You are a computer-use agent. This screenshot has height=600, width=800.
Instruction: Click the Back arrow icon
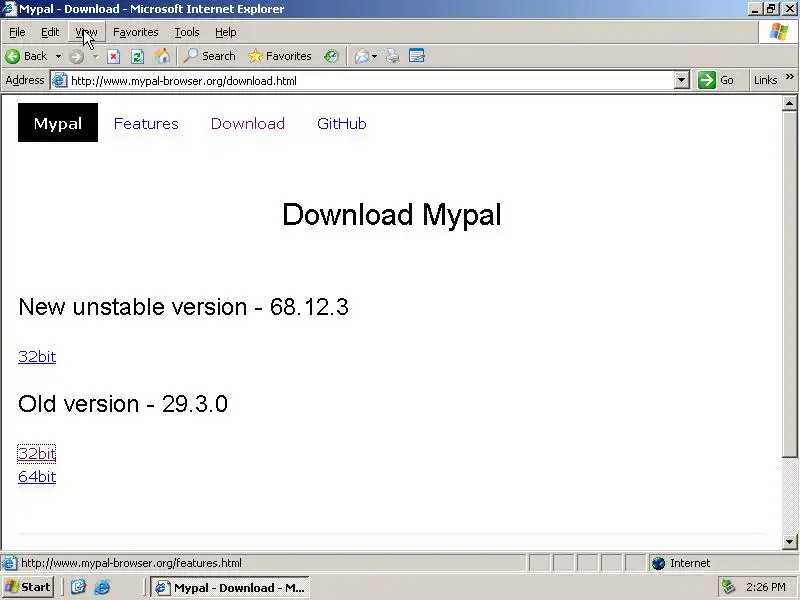pyautogui.click(x=13, y=56)
